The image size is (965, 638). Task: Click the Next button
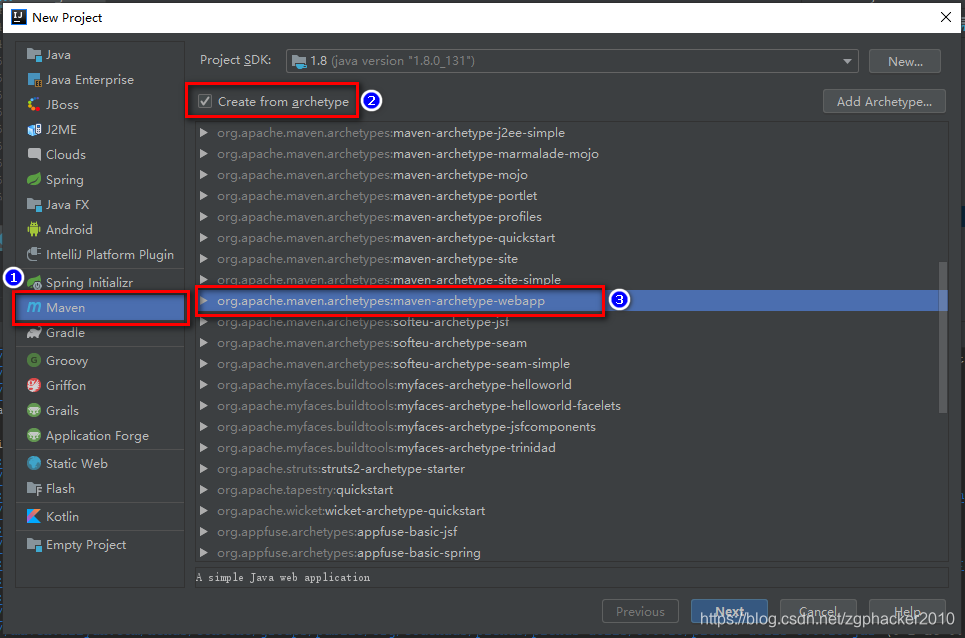coord(729,611)
